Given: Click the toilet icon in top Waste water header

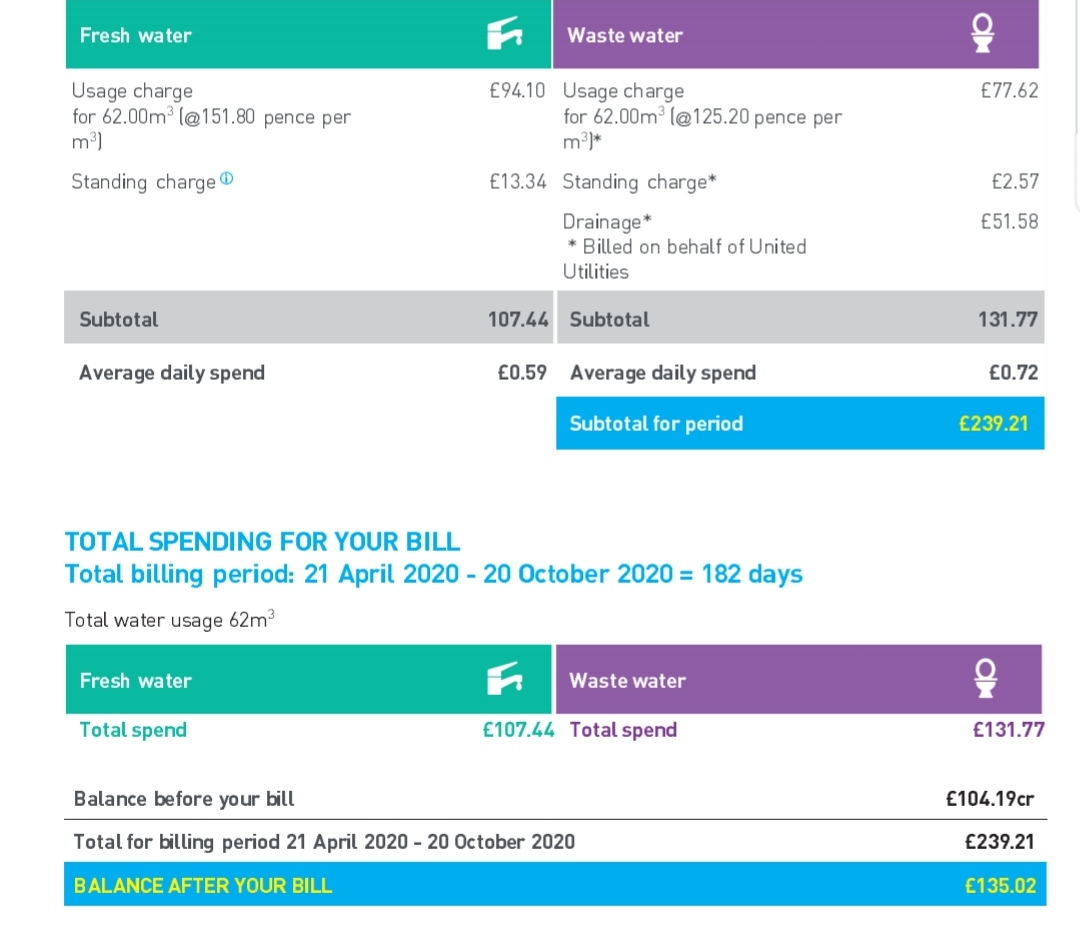Looking at the screenshot, I should (x=982, y=34).
